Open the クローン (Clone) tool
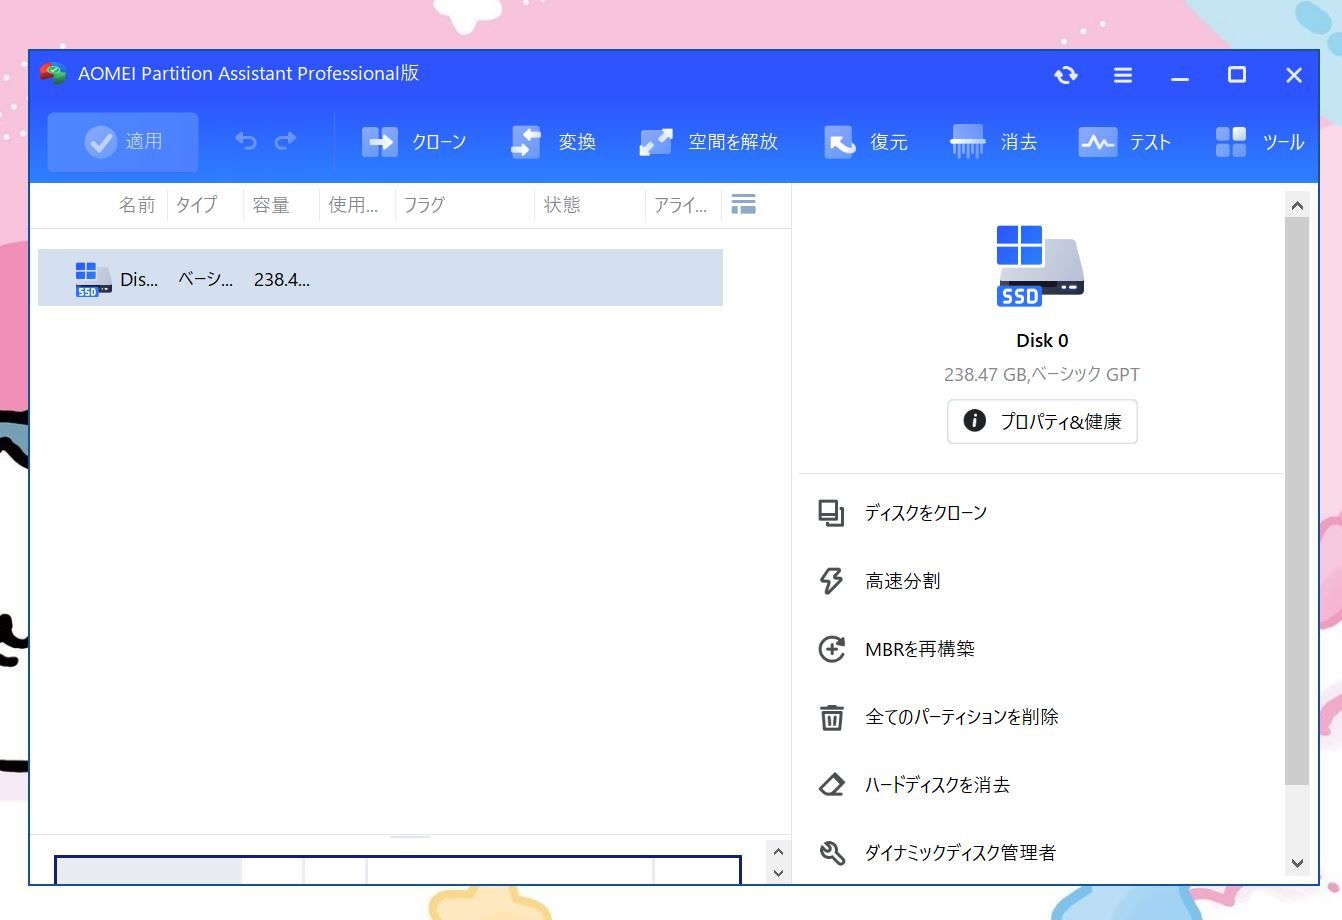 tap(414, 142)
